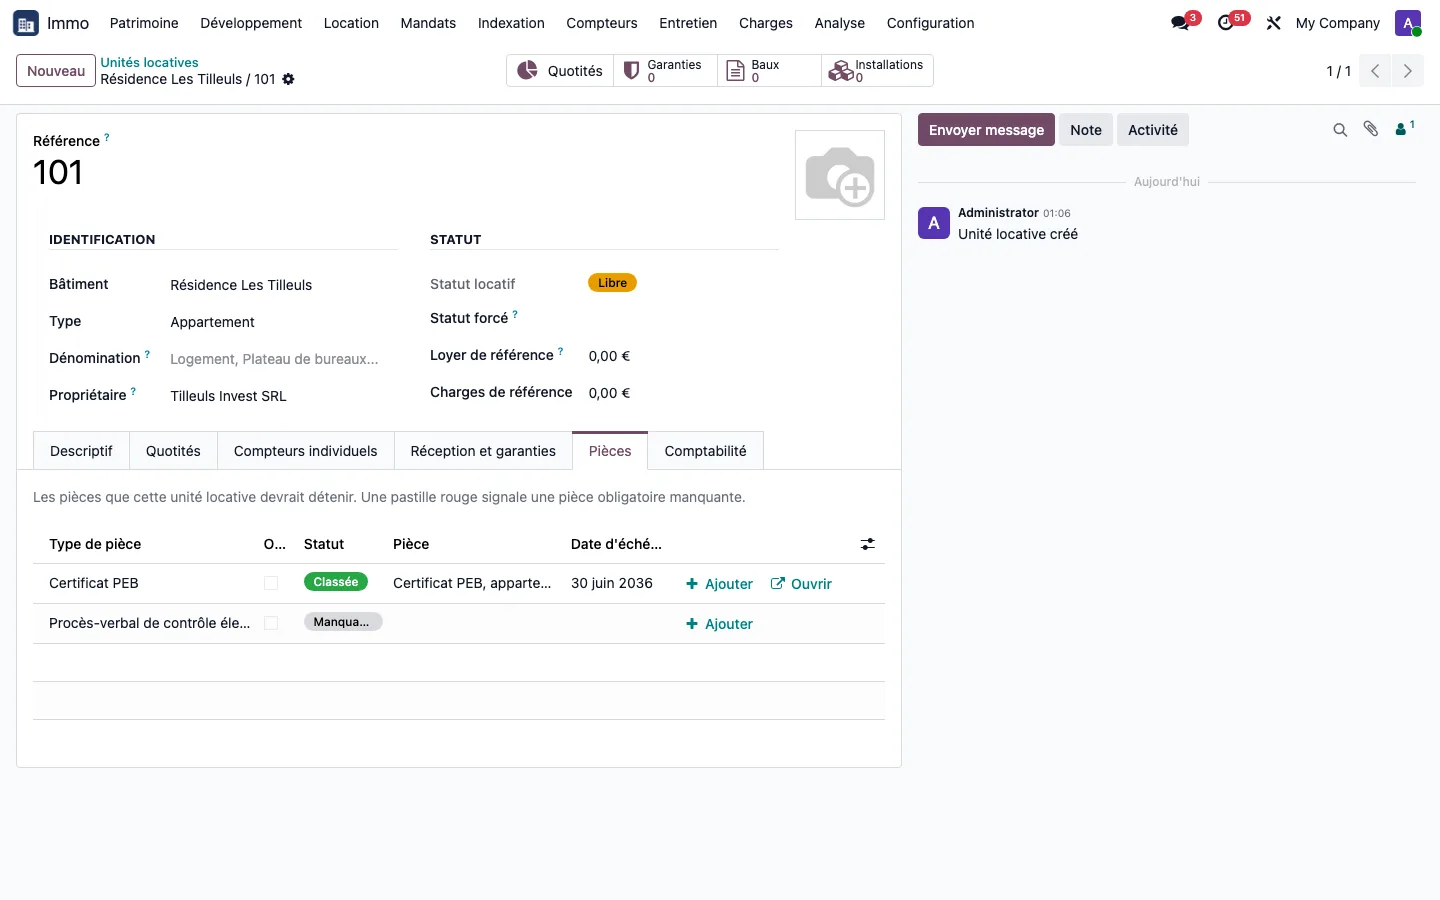This screenshot has width=1440, height=900.
Task: Click the Envoyer message button
Action: pos(986,130)
